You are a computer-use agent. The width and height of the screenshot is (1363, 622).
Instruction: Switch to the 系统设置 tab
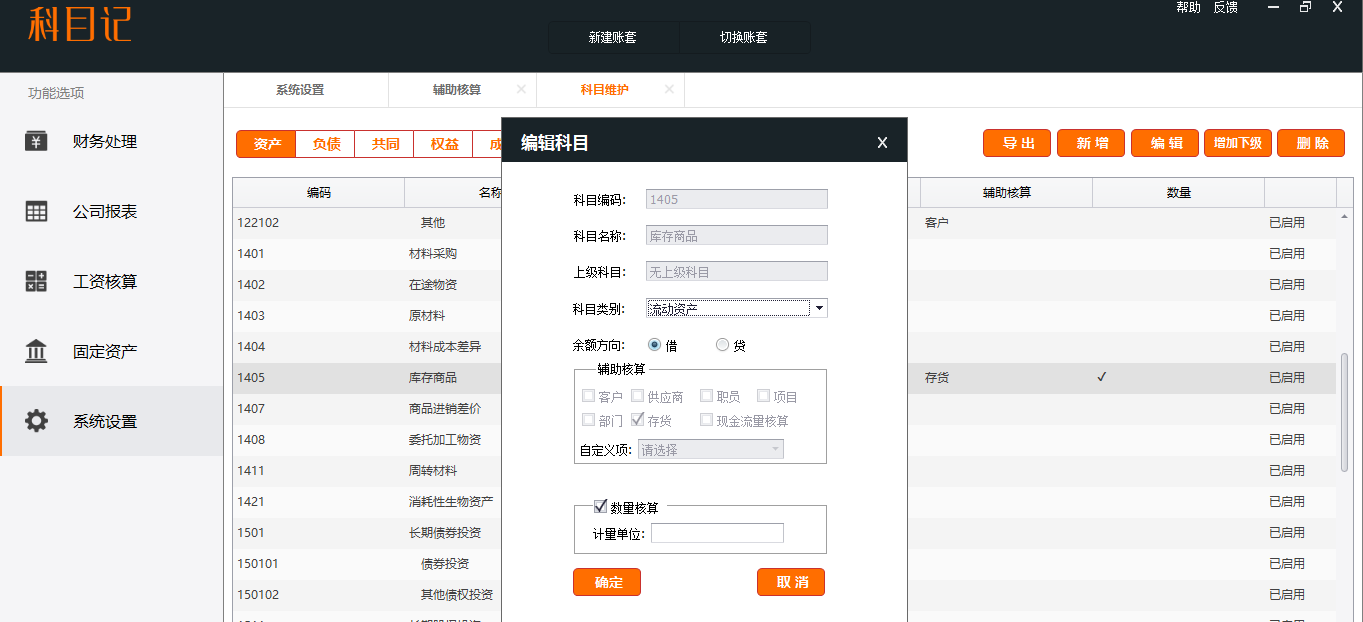(300, 89)
